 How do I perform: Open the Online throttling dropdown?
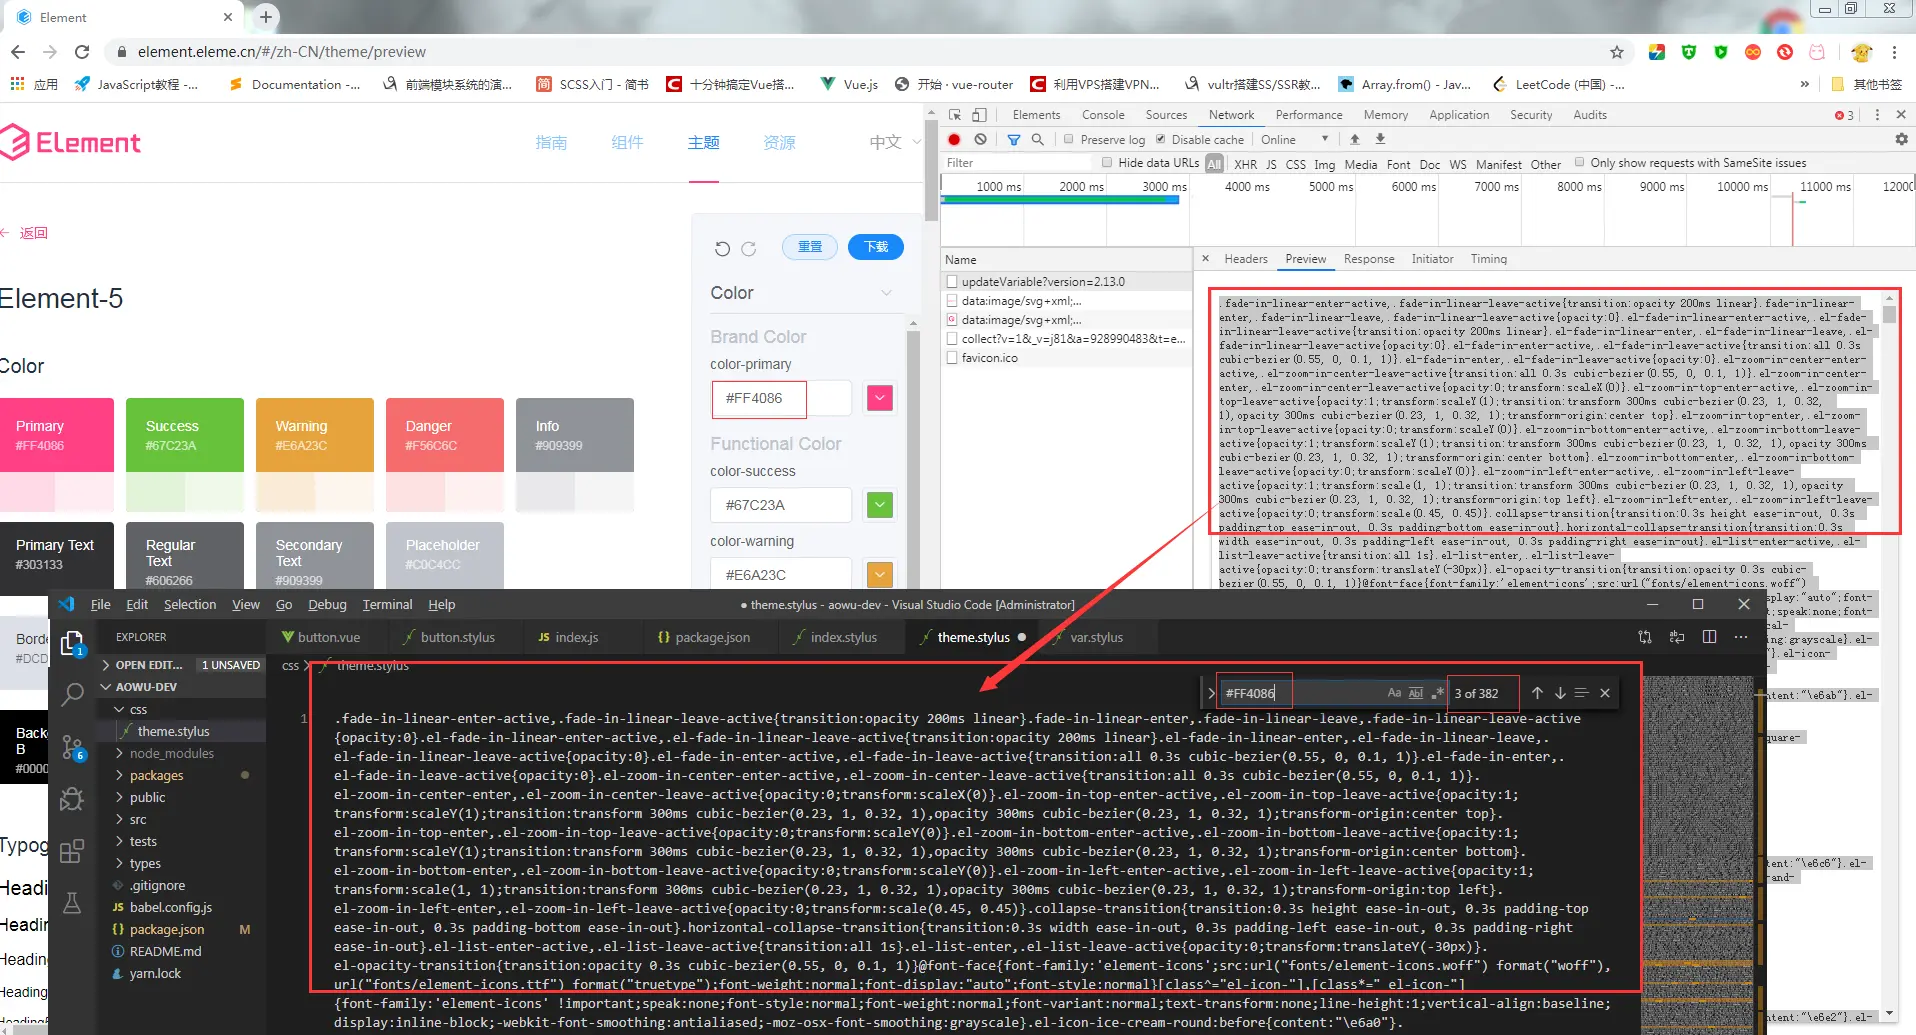point(1295,140)
